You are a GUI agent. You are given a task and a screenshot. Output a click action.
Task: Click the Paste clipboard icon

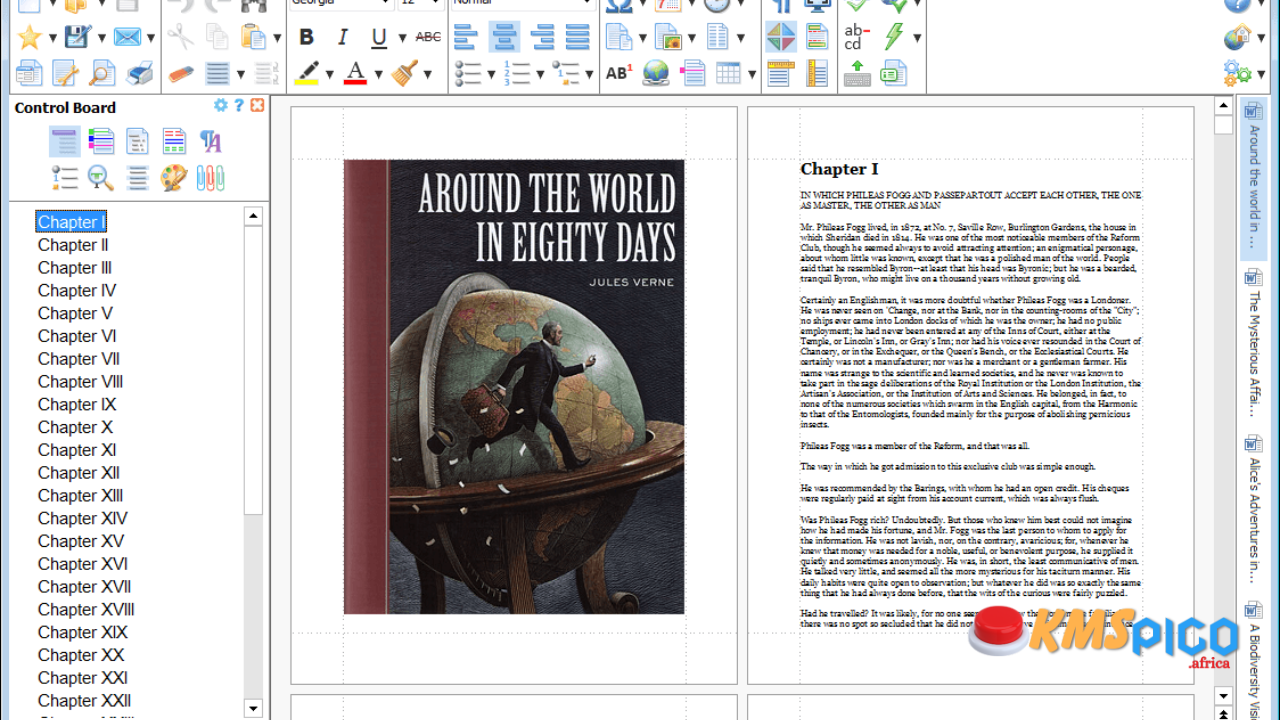(x=254, y=37)
